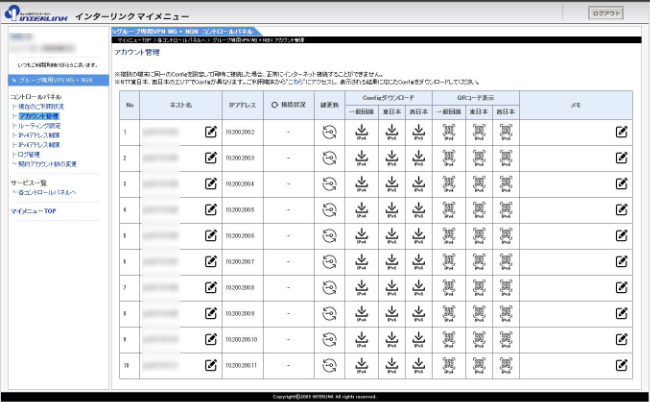Click key renewal icon in row 7
The width and height of the screenshot is (650, 402).
[330, 287]
